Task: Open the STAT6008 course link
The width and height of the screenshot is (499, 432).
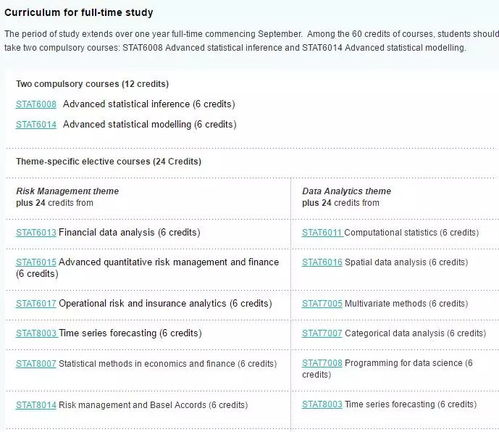Action: 36,104
